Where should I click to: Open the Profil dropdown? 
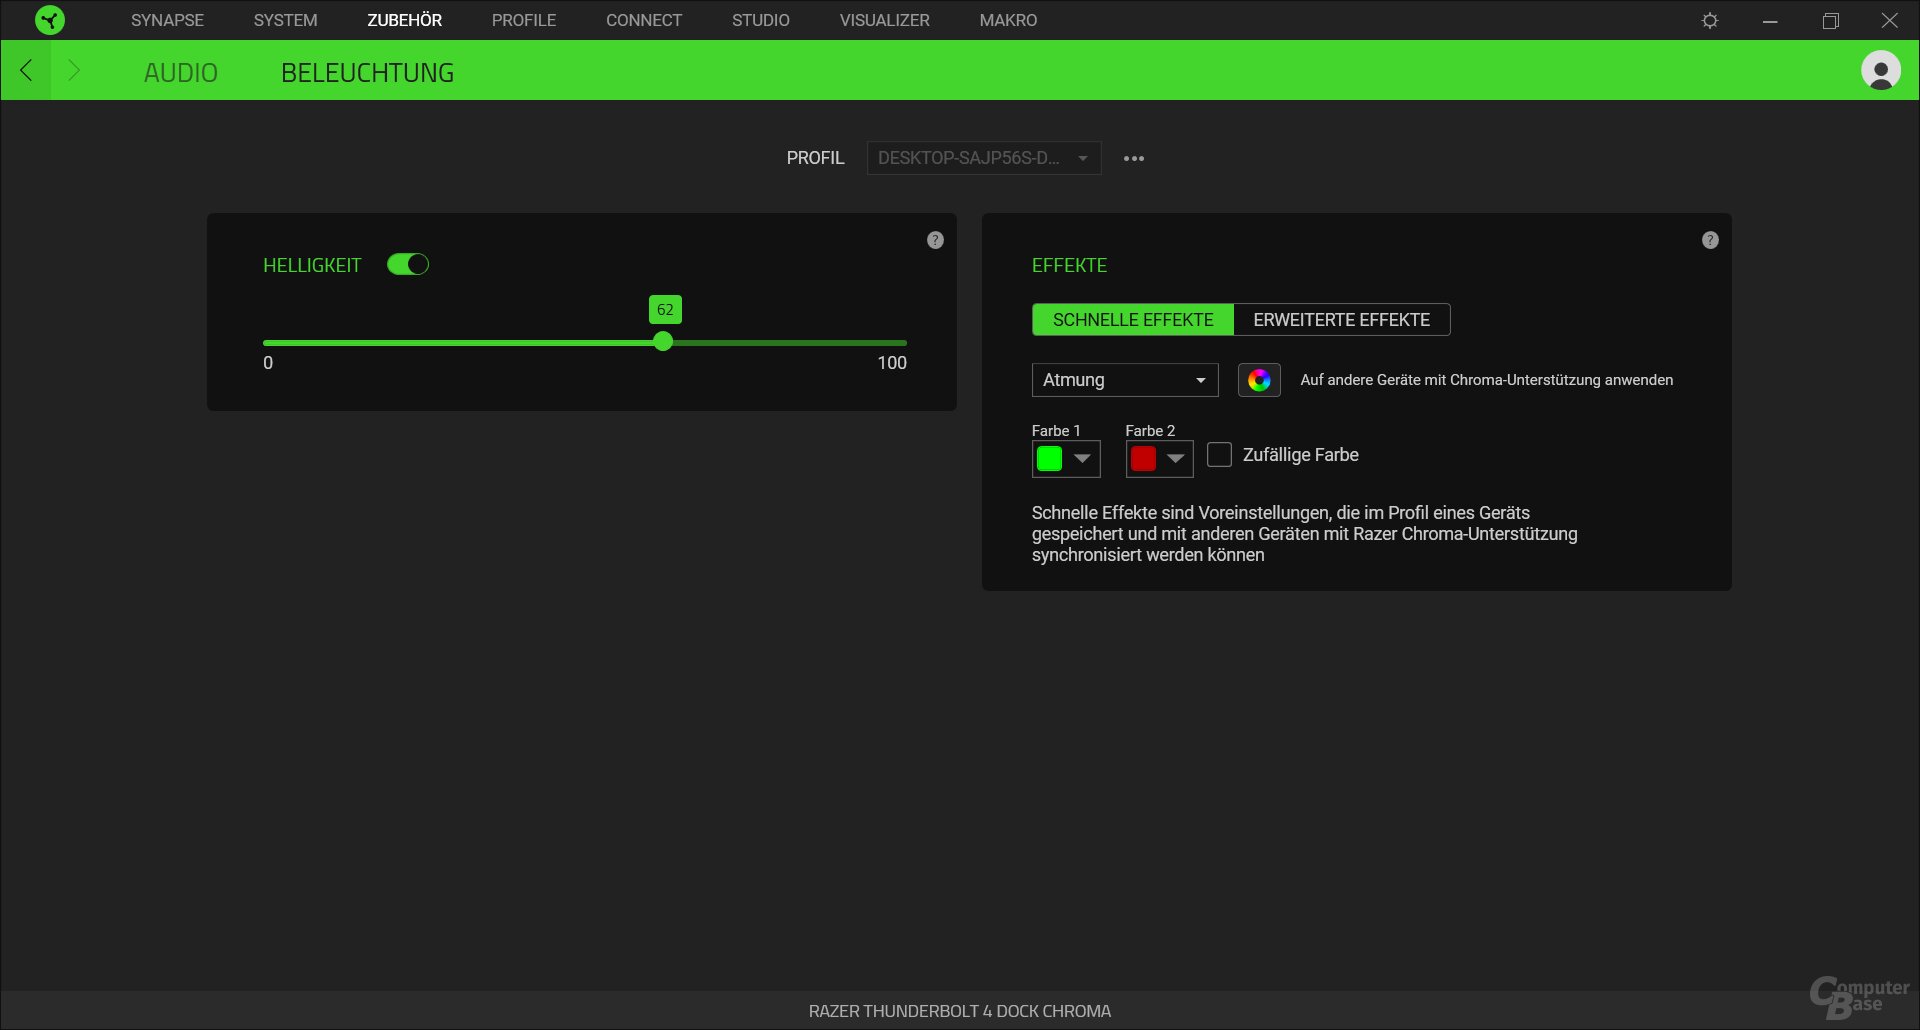pyautogui.click(x=984, y=158)
